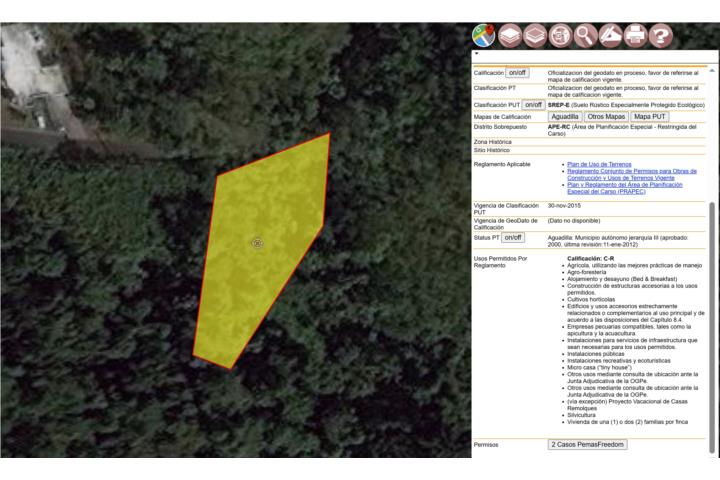Click the marker inside the yellow parcel

coord(257,243)
